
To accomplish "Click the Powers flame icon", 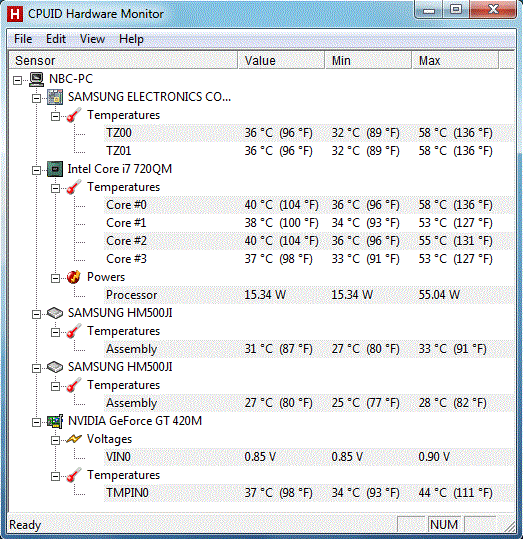I will pos(74,277).
